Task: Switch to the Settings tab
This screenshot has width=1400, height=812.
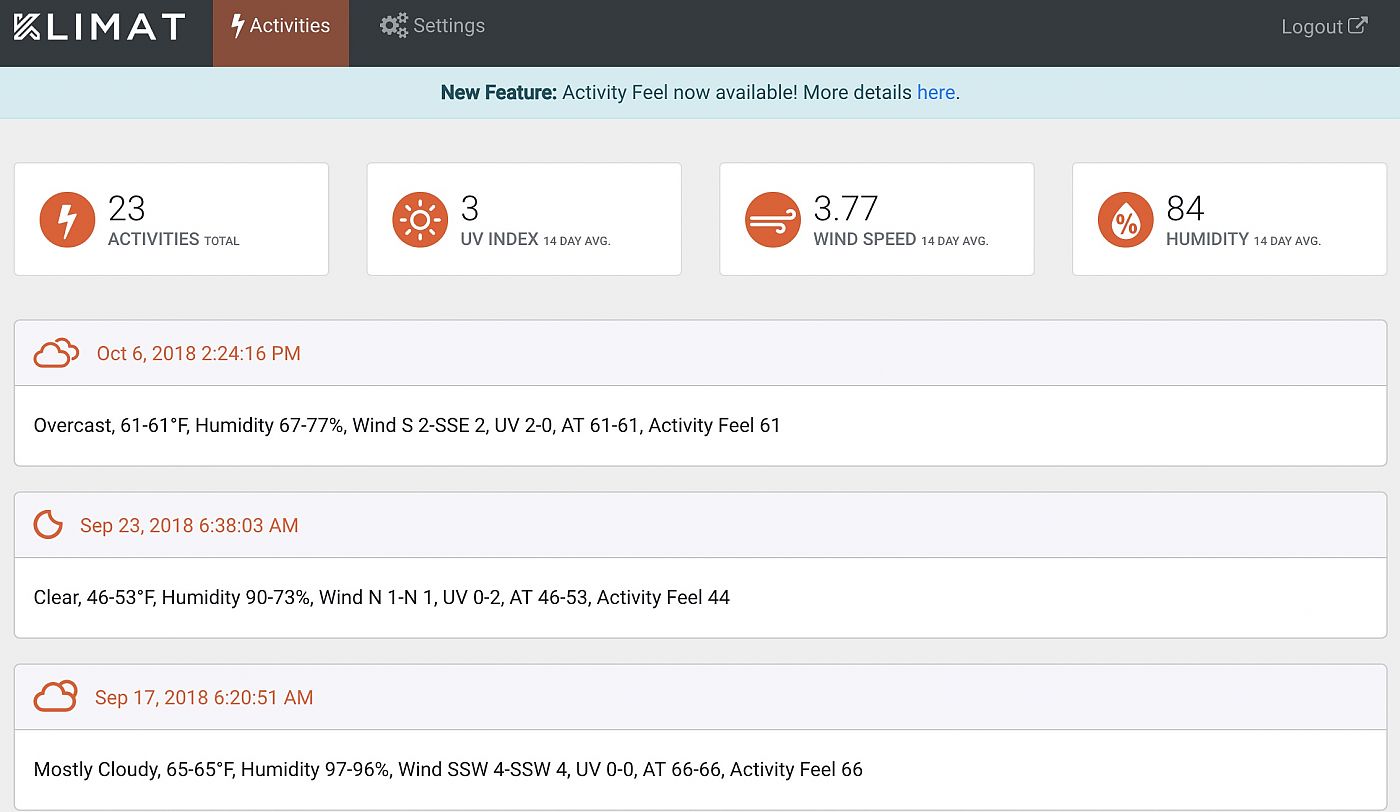Action: [432, 25]
